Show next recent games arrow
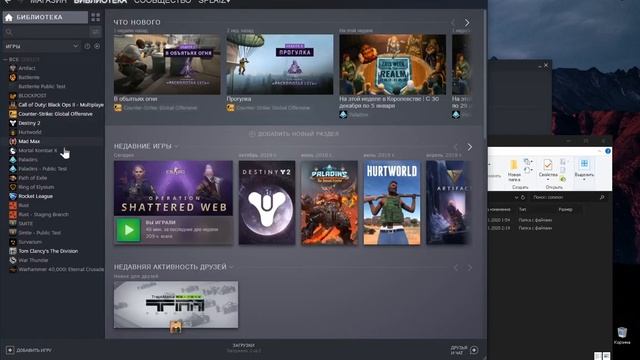640x360 pixels. (469, 147)
